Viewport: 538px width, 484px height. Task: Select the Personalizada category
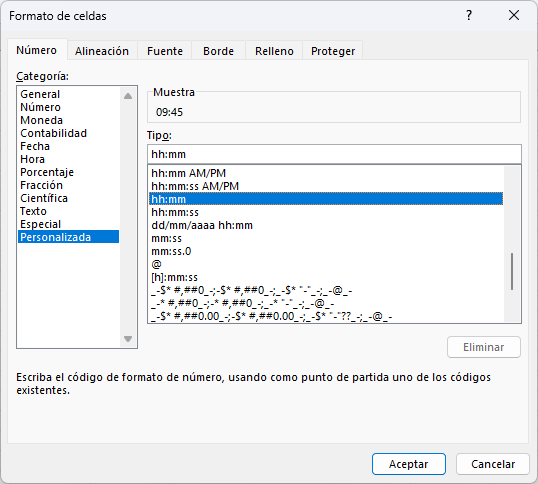click(68, 237)
